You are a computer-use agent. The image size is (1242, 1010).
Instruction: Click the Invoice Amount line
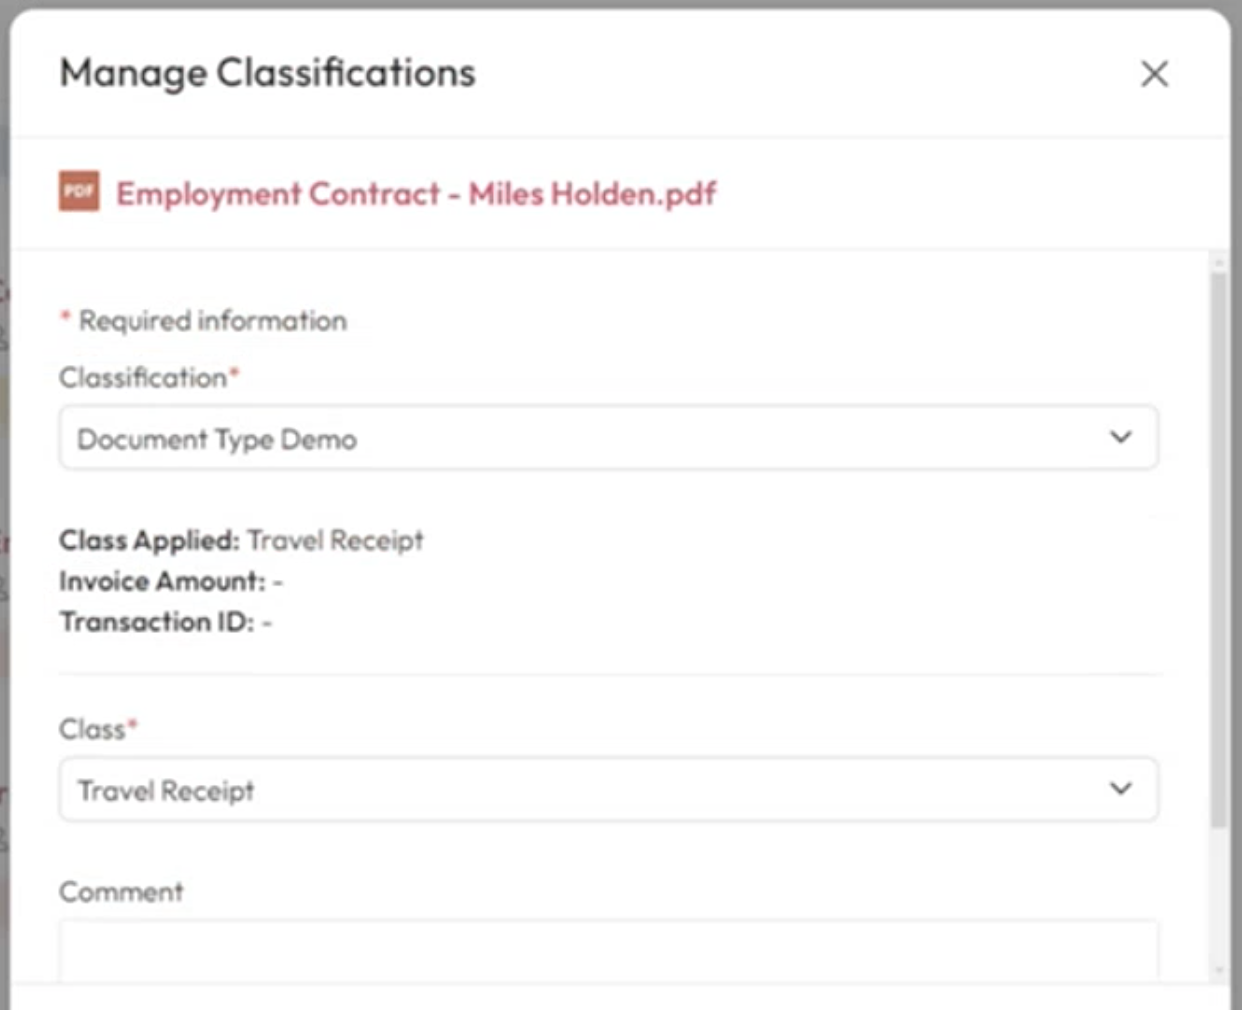(170, 581)
